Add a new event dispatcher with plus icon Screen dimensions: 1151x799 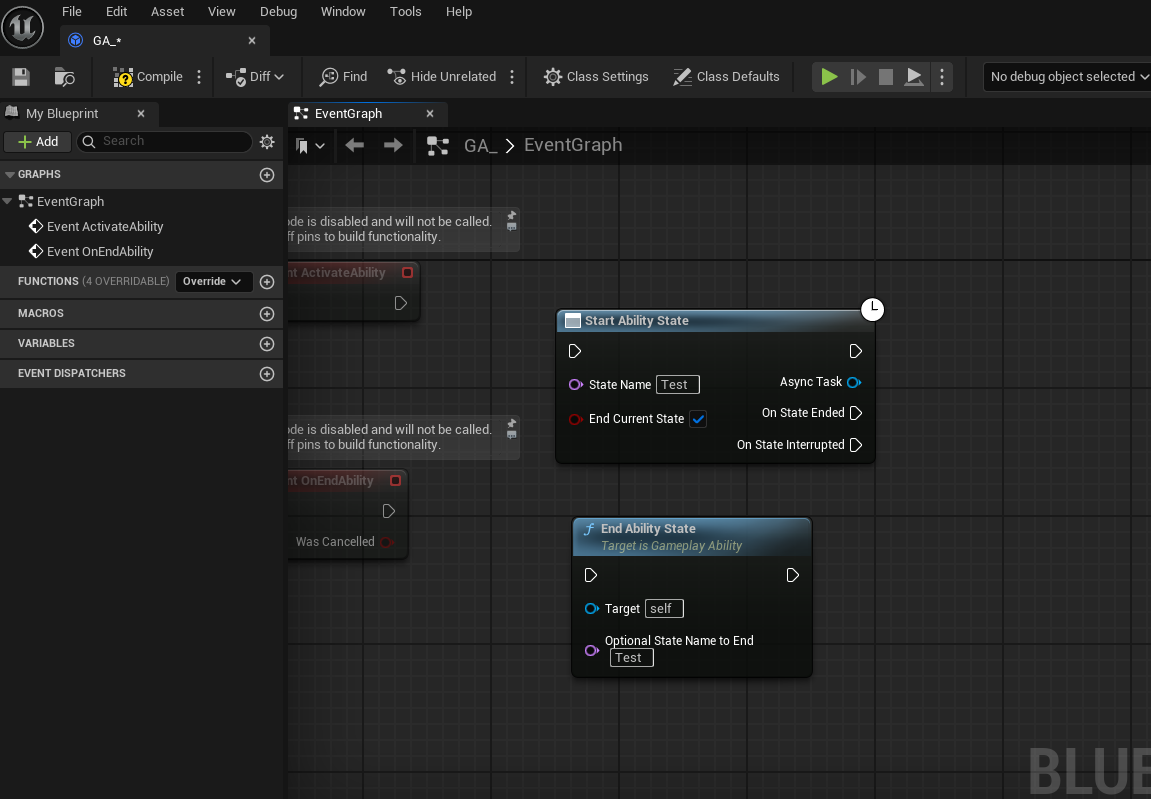[267, 374]
